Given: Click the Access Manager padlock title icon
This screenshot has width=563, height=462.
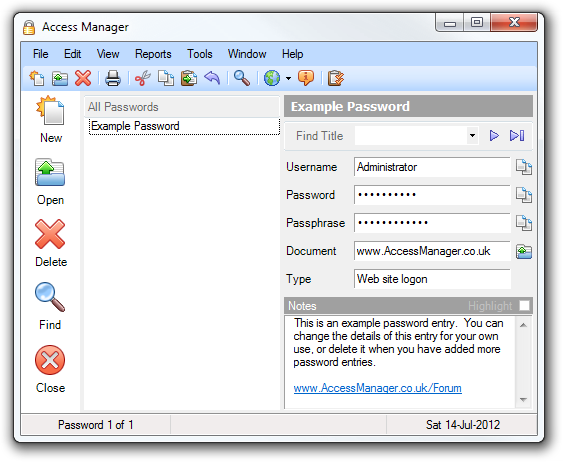Looking at the screenshot, I should click(29, 27).
